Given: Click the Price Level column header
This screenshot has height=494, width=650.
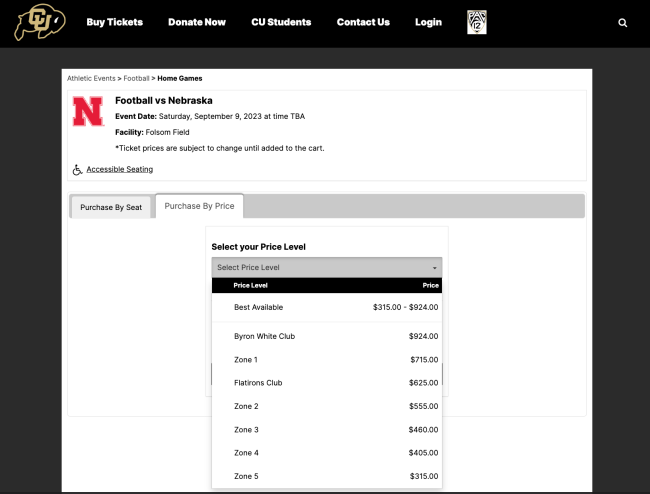Looking at the screenshot, I should click(250, 285).
